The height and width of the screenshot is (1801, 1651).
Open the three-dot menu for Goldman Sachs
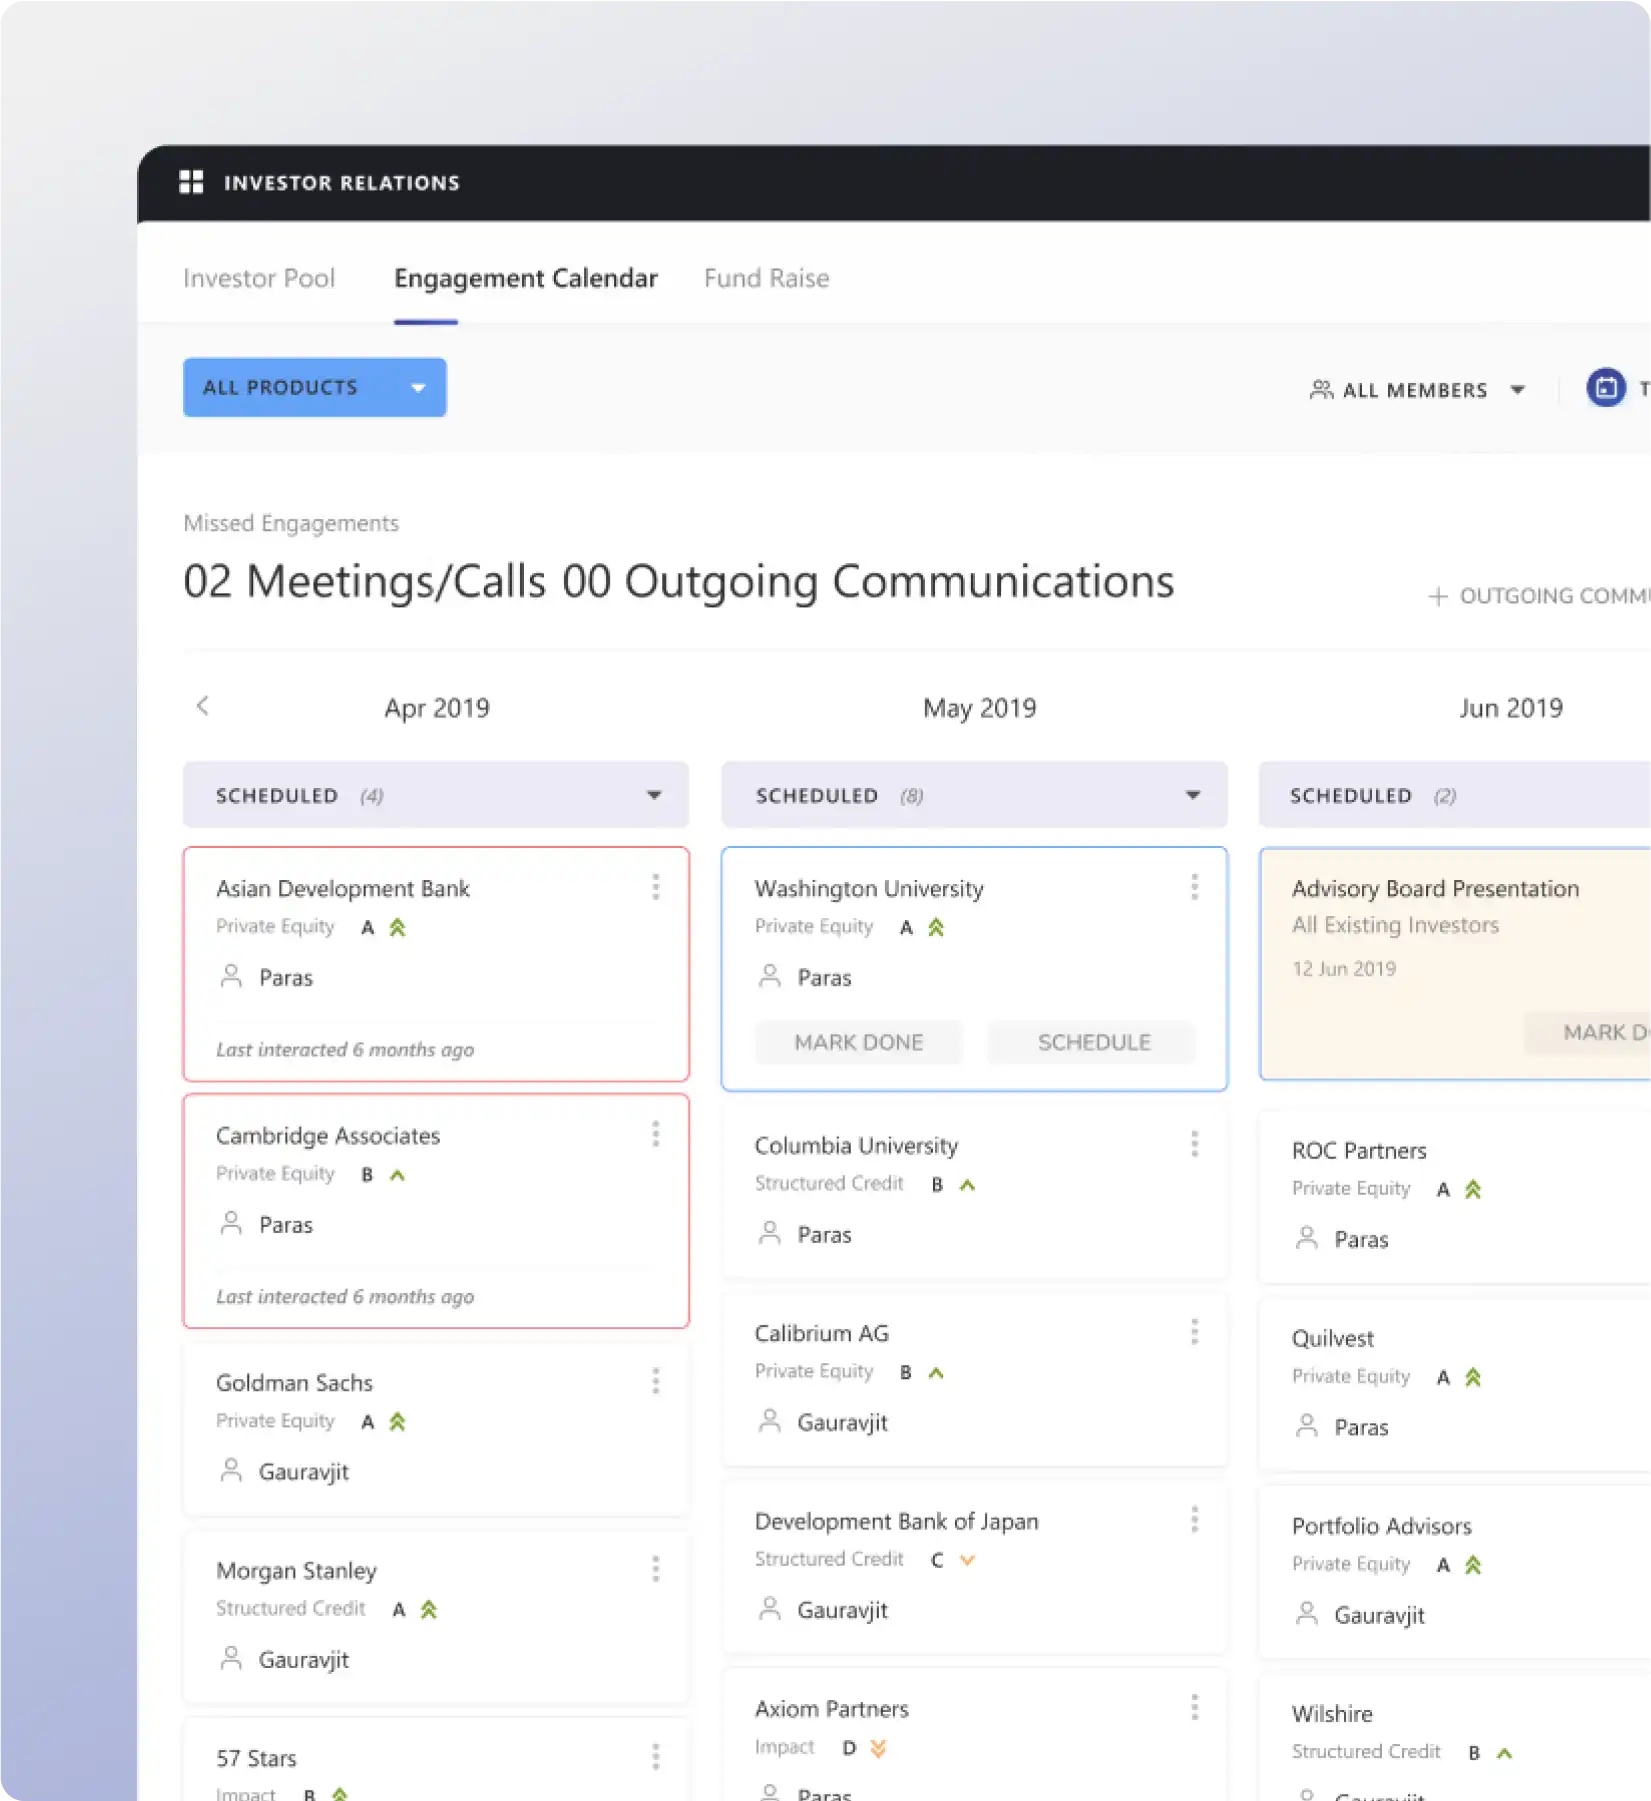pos(656,1381)
